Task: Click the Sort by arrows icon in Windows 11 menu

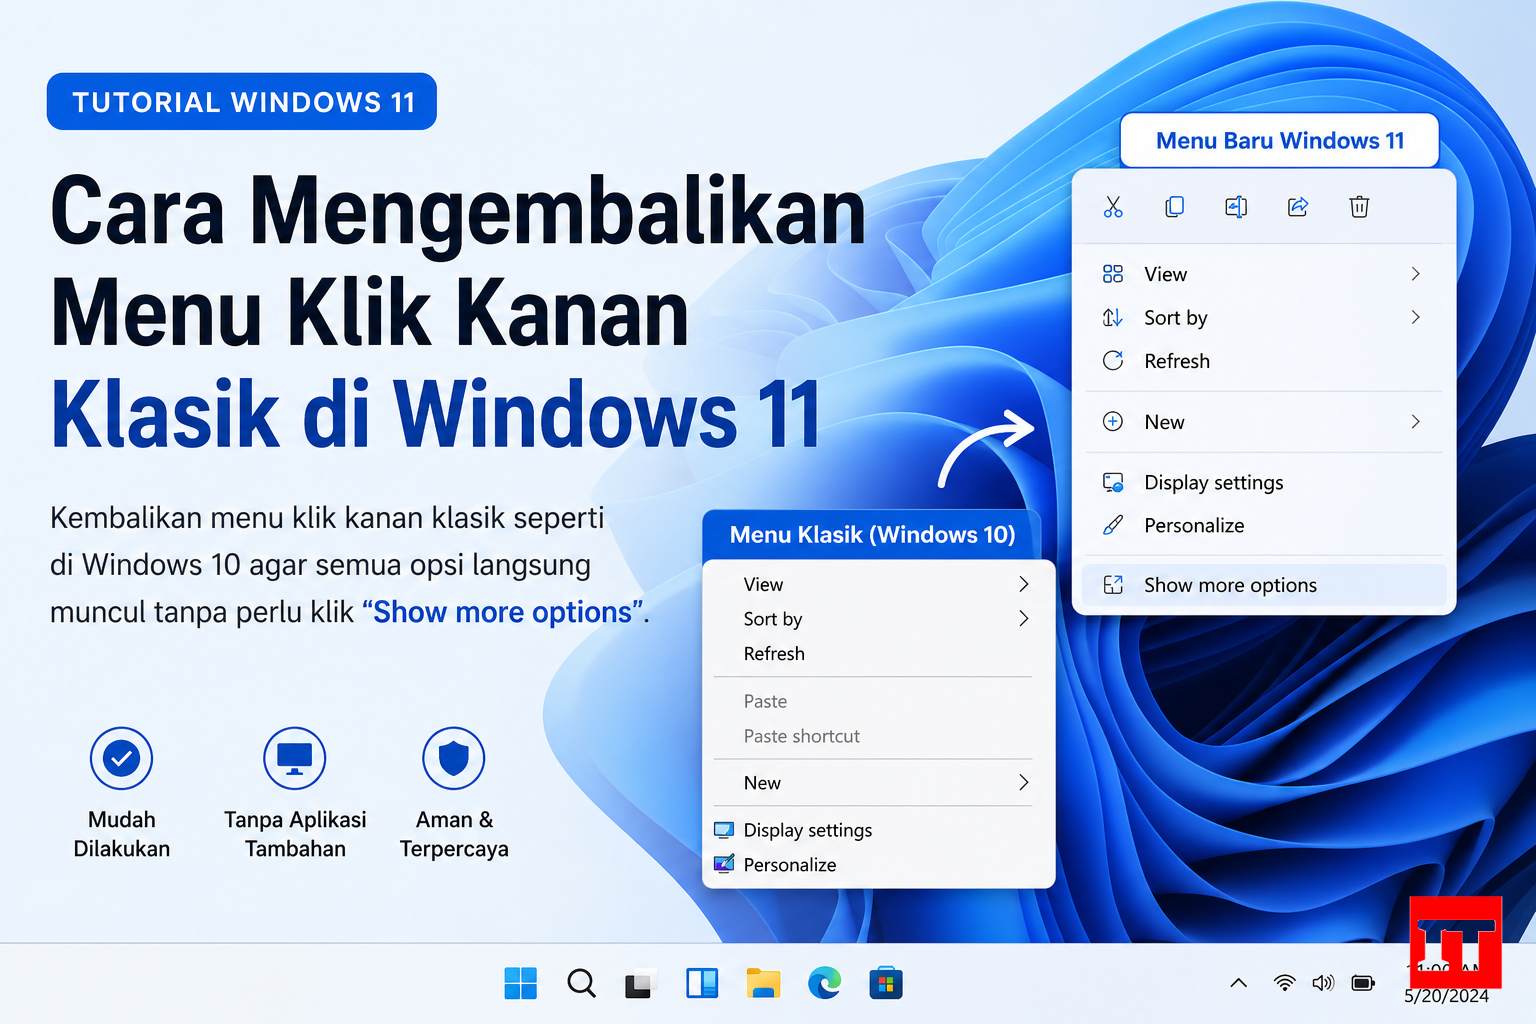Action: pyautogui.click(x=1113, y=317)
